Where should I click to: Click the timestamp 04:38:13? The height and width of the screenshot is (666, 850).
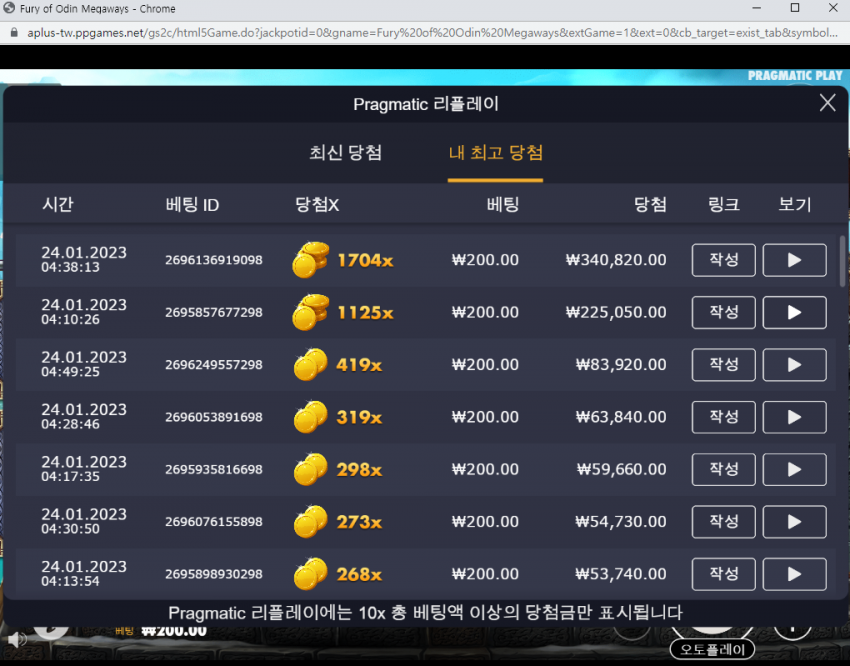pyautogui.click(x=70, y=267)
